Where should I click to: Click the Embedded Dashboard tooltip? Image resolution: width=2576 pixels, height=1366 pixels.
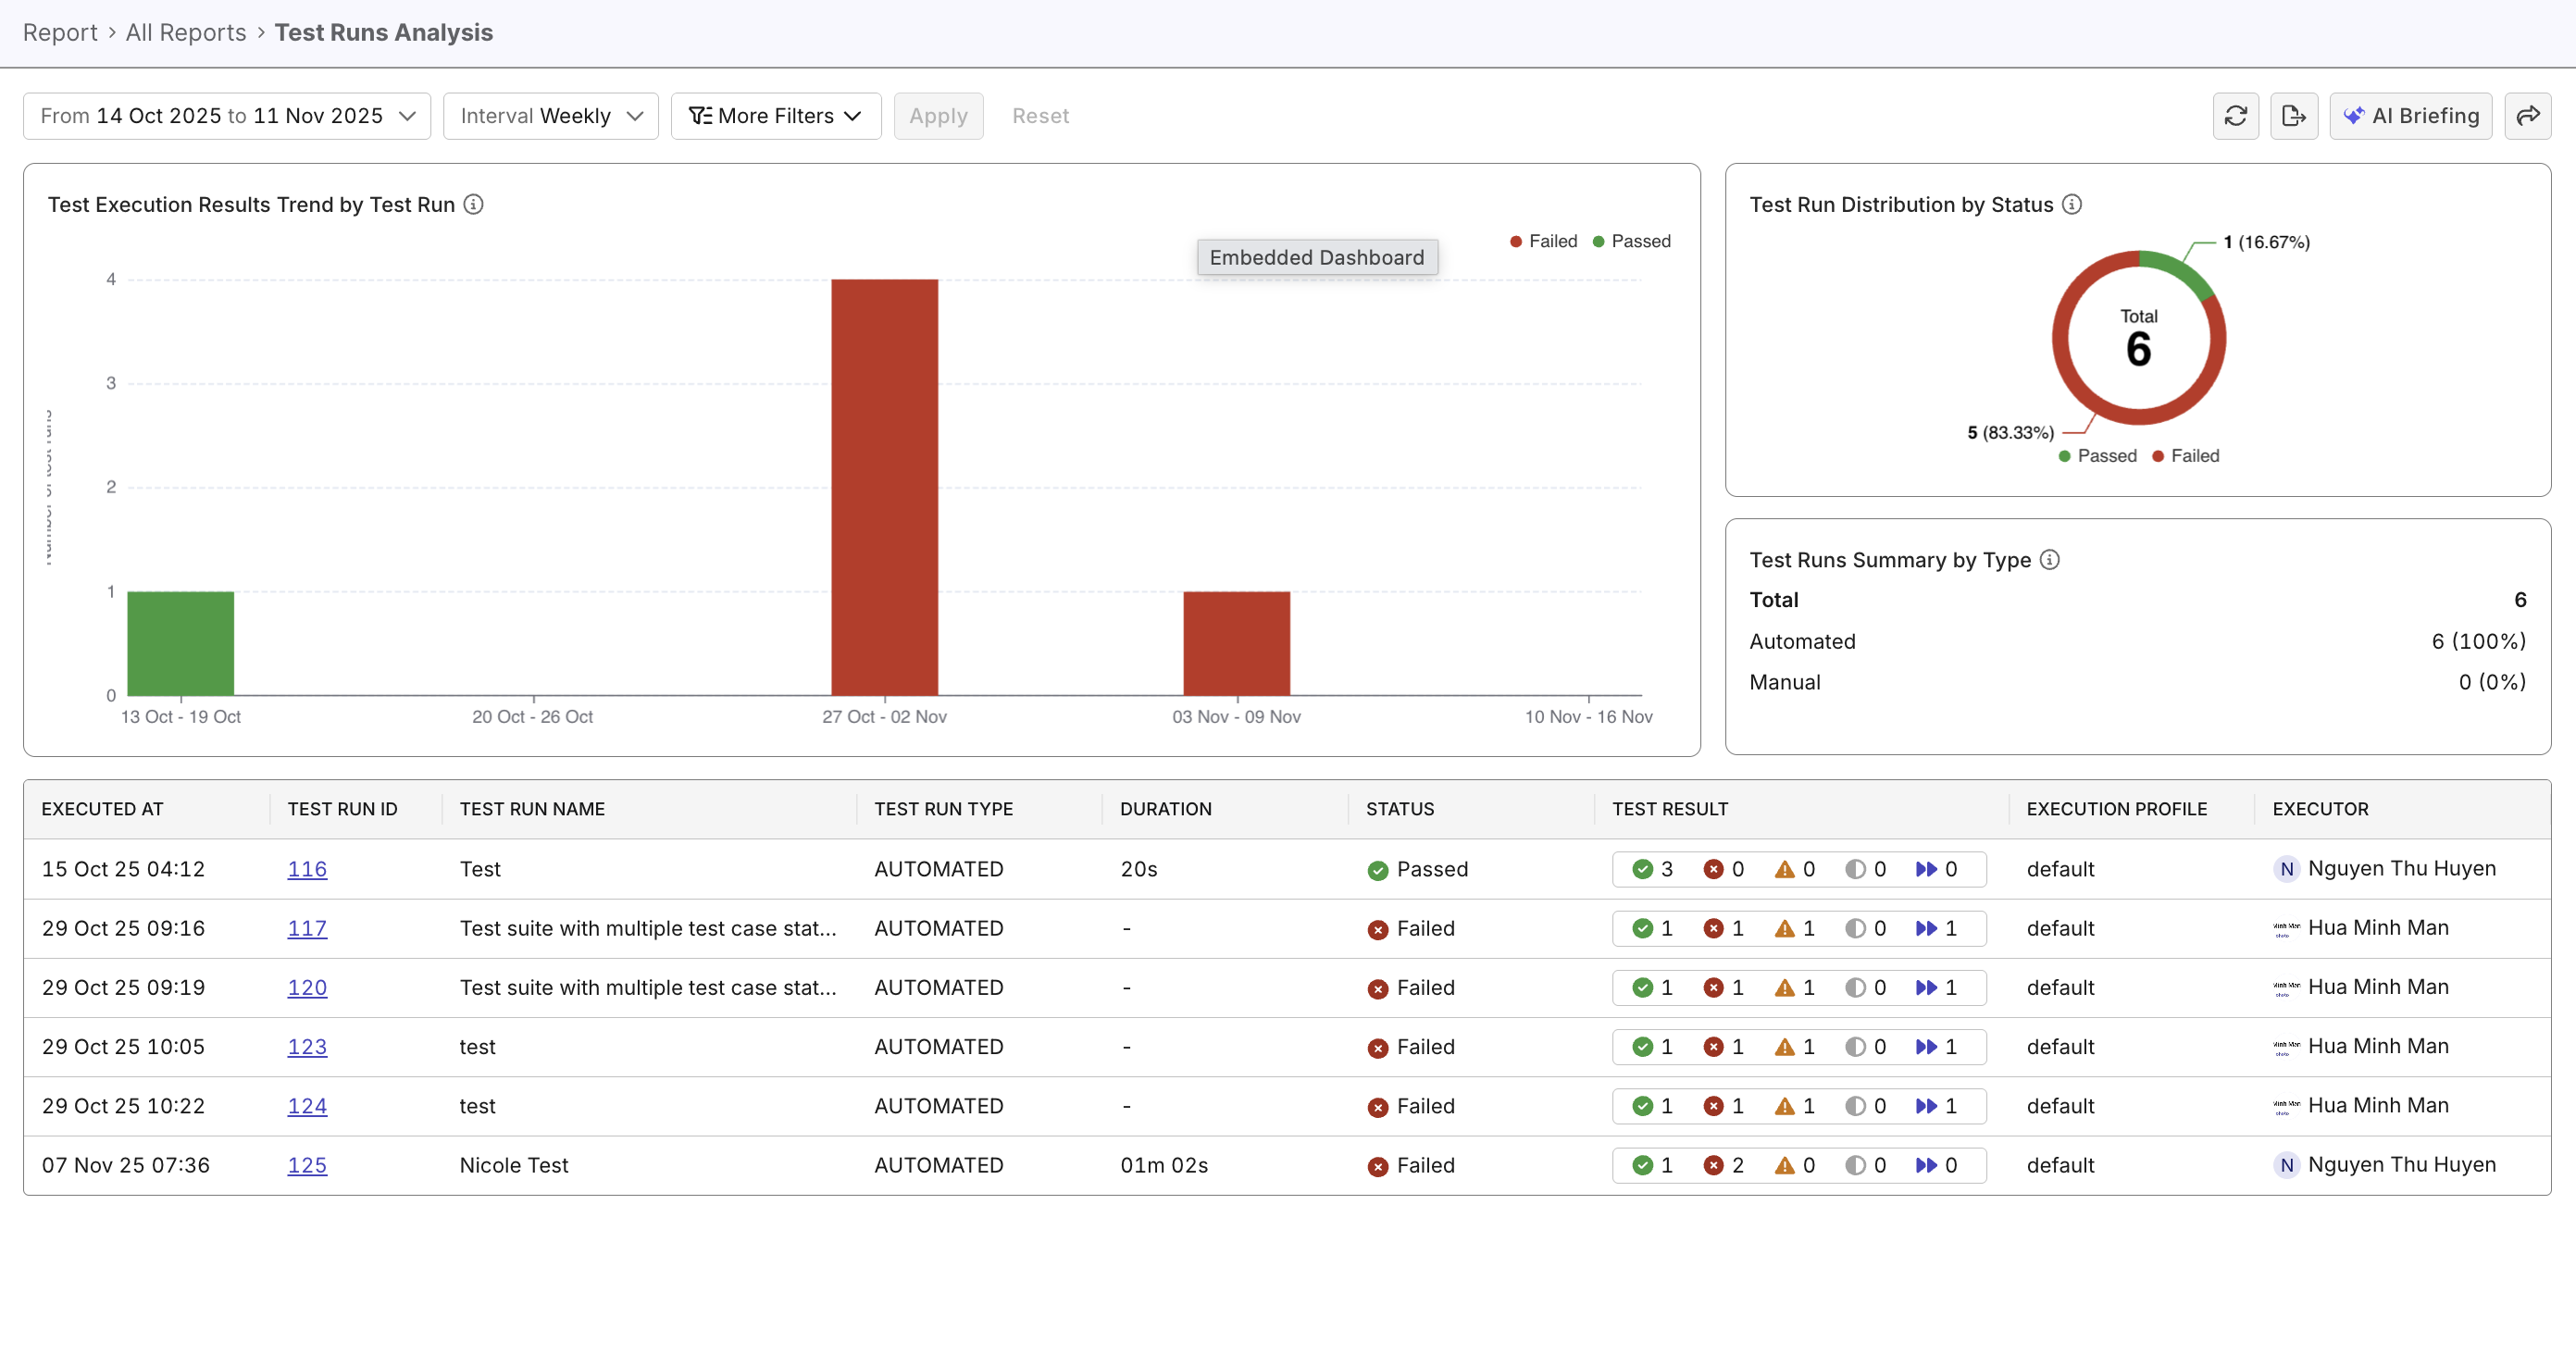coord(1316,257)
